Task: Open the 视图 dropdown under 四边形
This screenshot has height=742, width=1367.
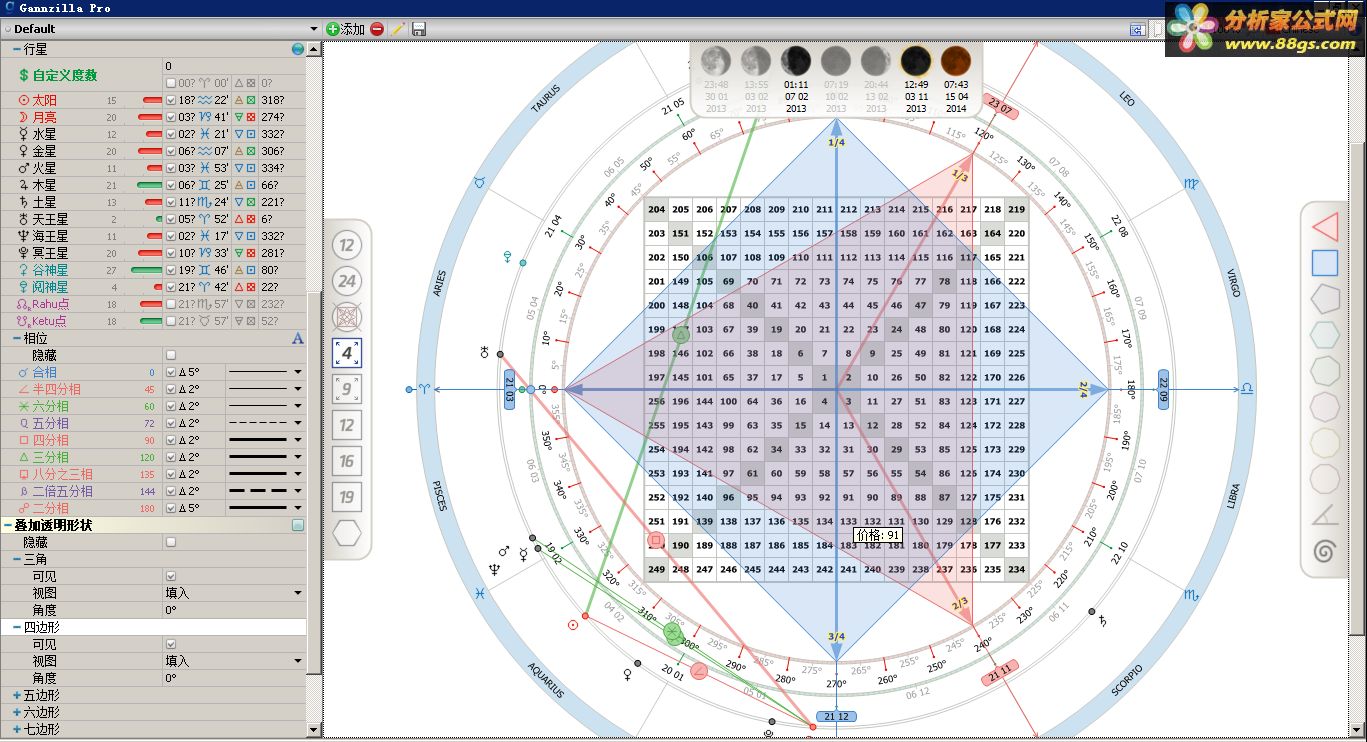Action: click(x=297, y=661)
